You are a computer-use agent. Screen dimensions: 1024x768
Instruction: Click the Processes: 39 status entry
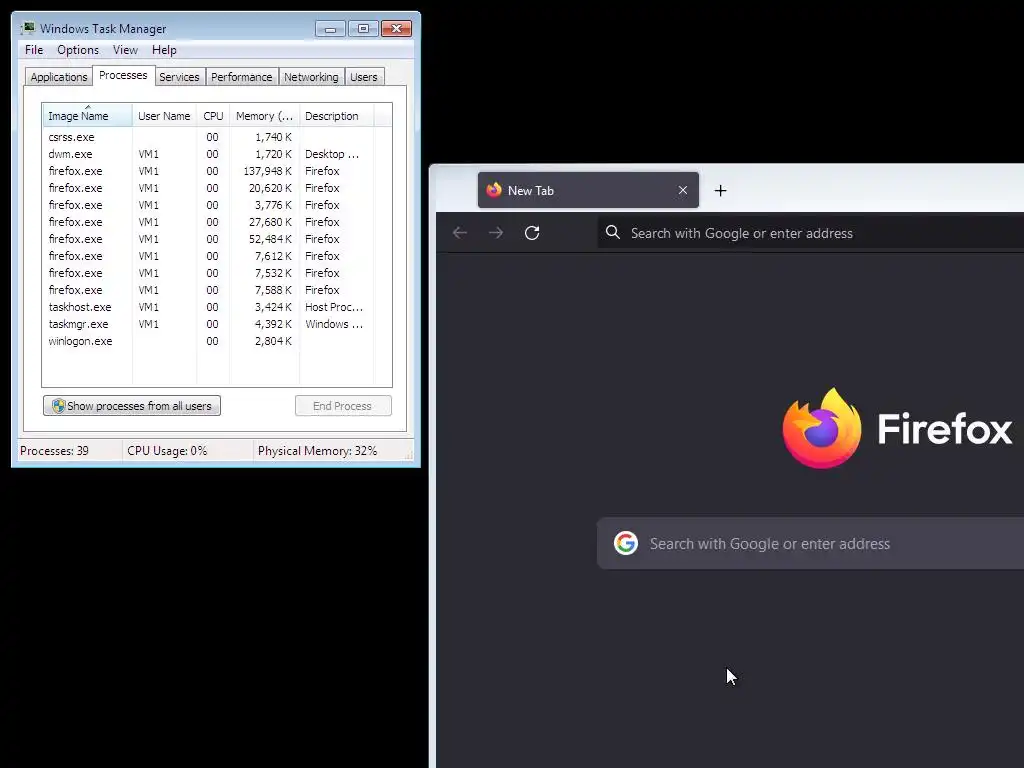54,451
